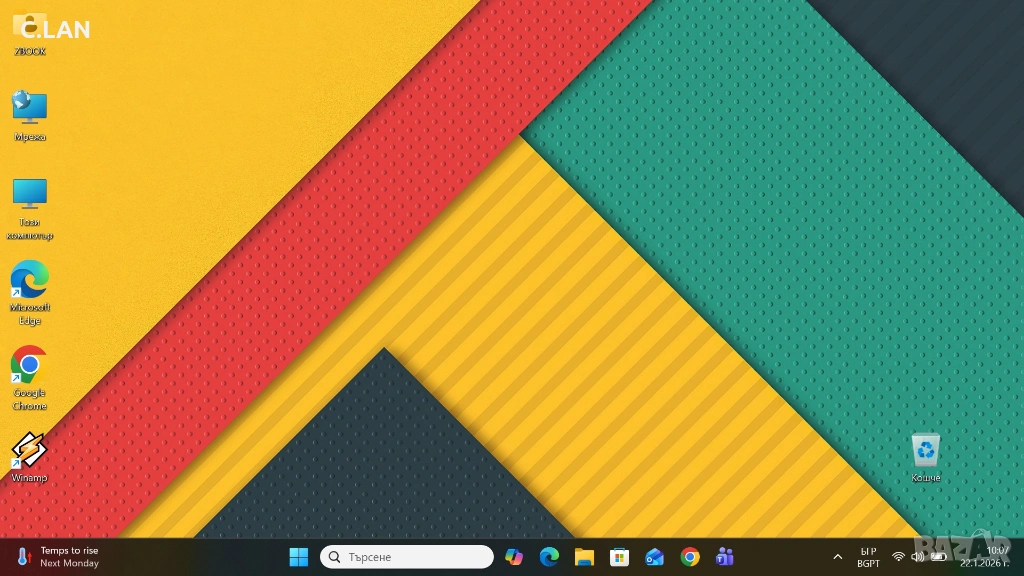Open the Temps to rise weather widget
This screenshot has width=1024, height=576.
tap(58, 557)
